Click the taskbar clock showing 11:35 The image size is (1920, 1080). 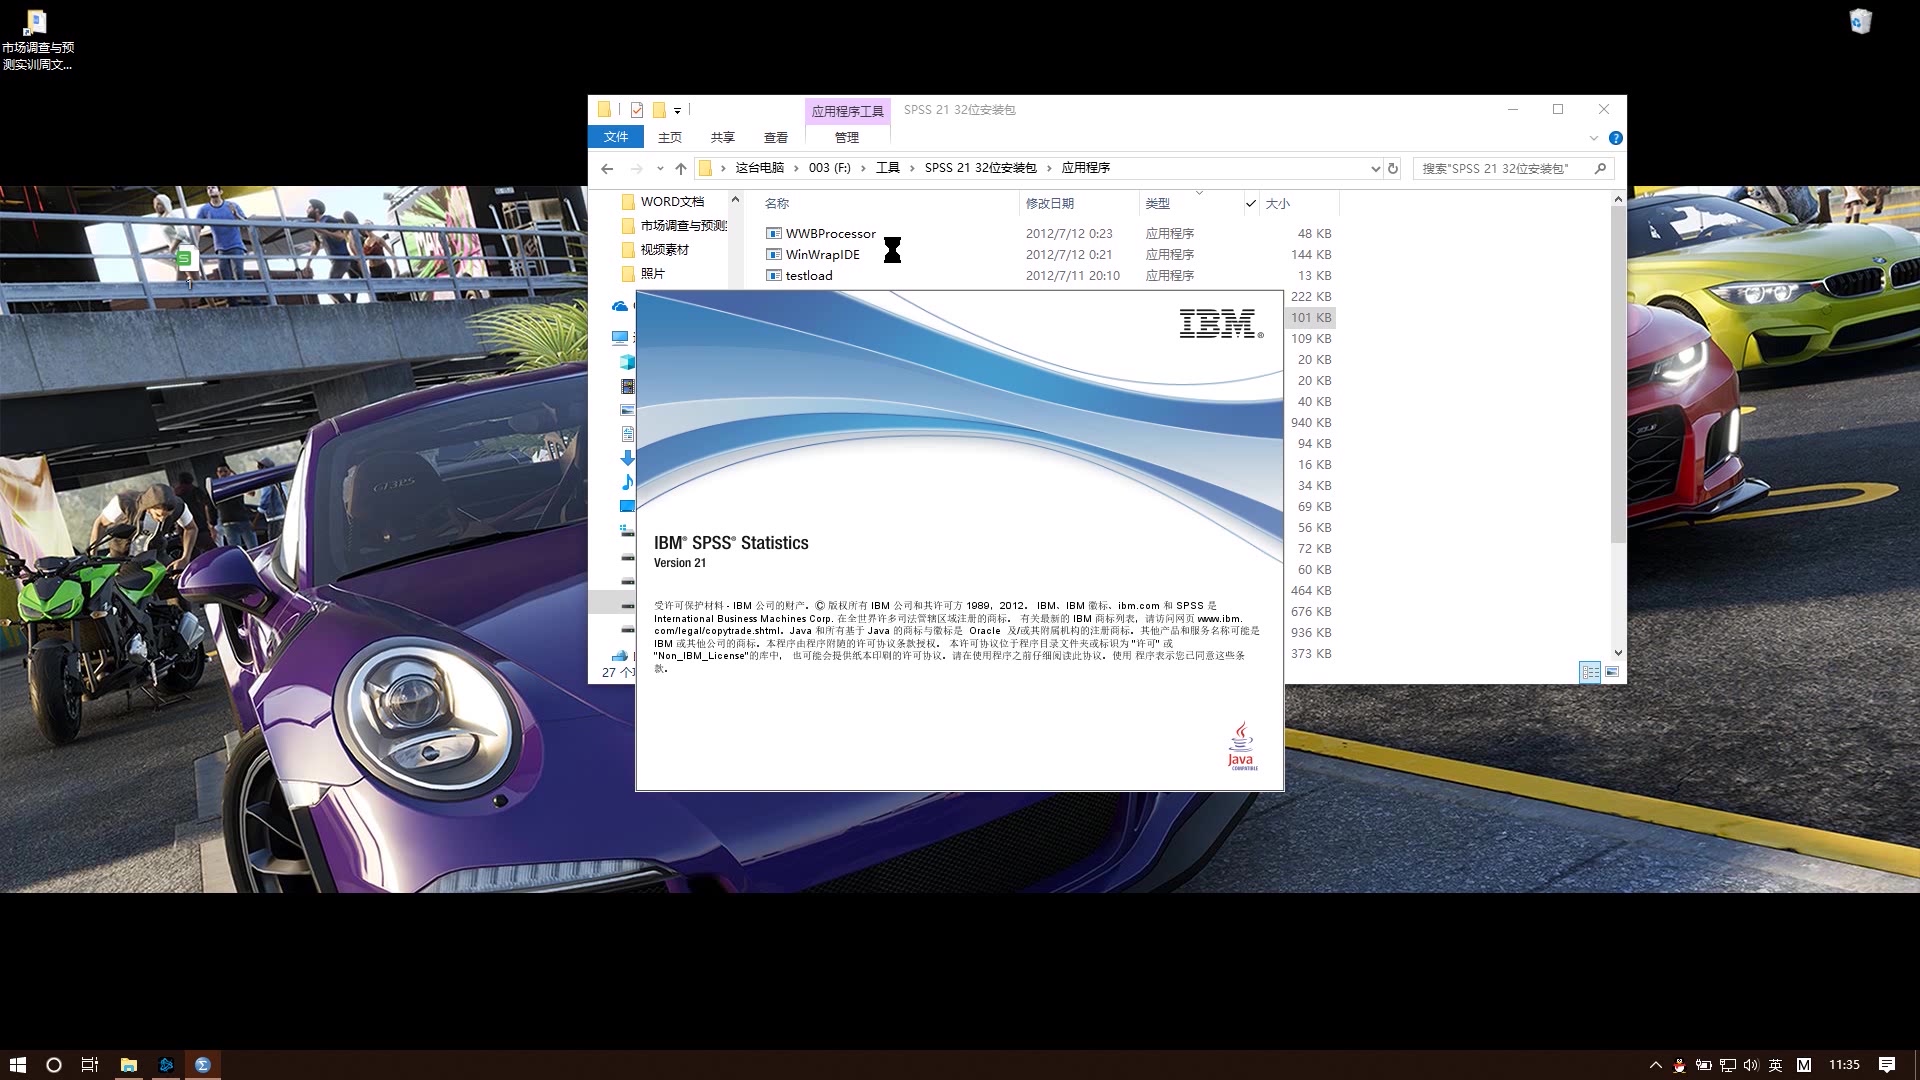pos(1844,1065)
